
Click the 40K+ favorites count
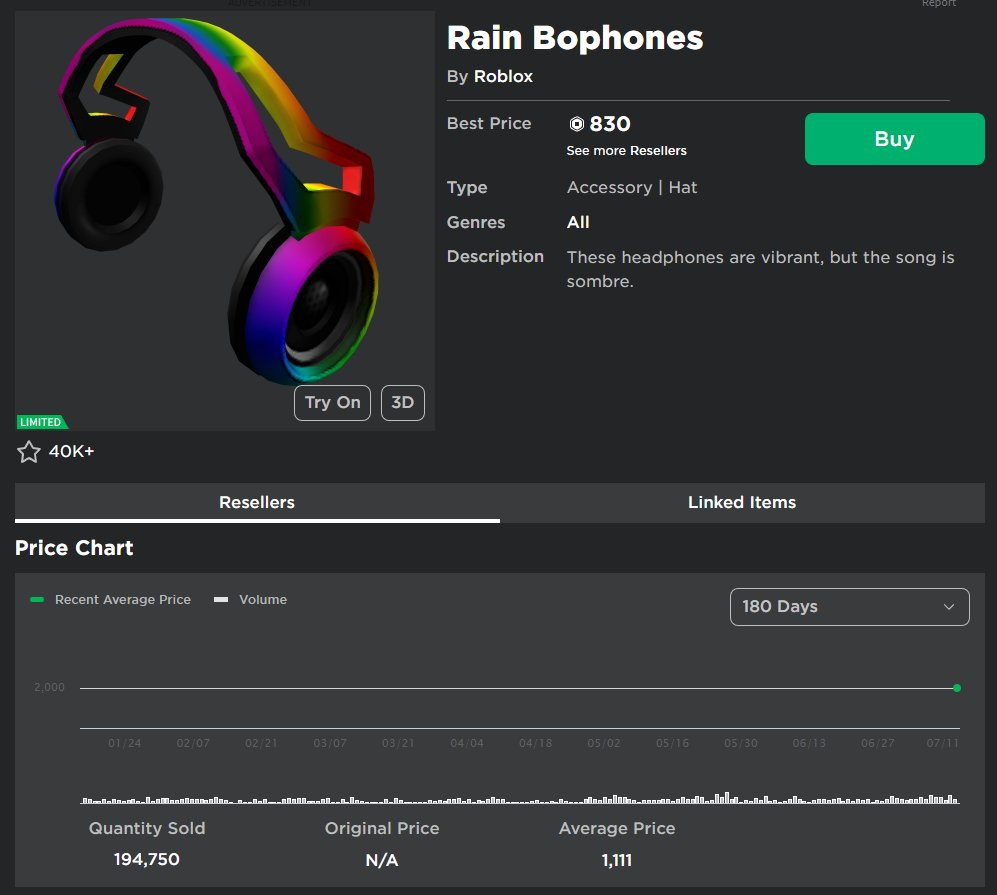[x=71, y=451]
